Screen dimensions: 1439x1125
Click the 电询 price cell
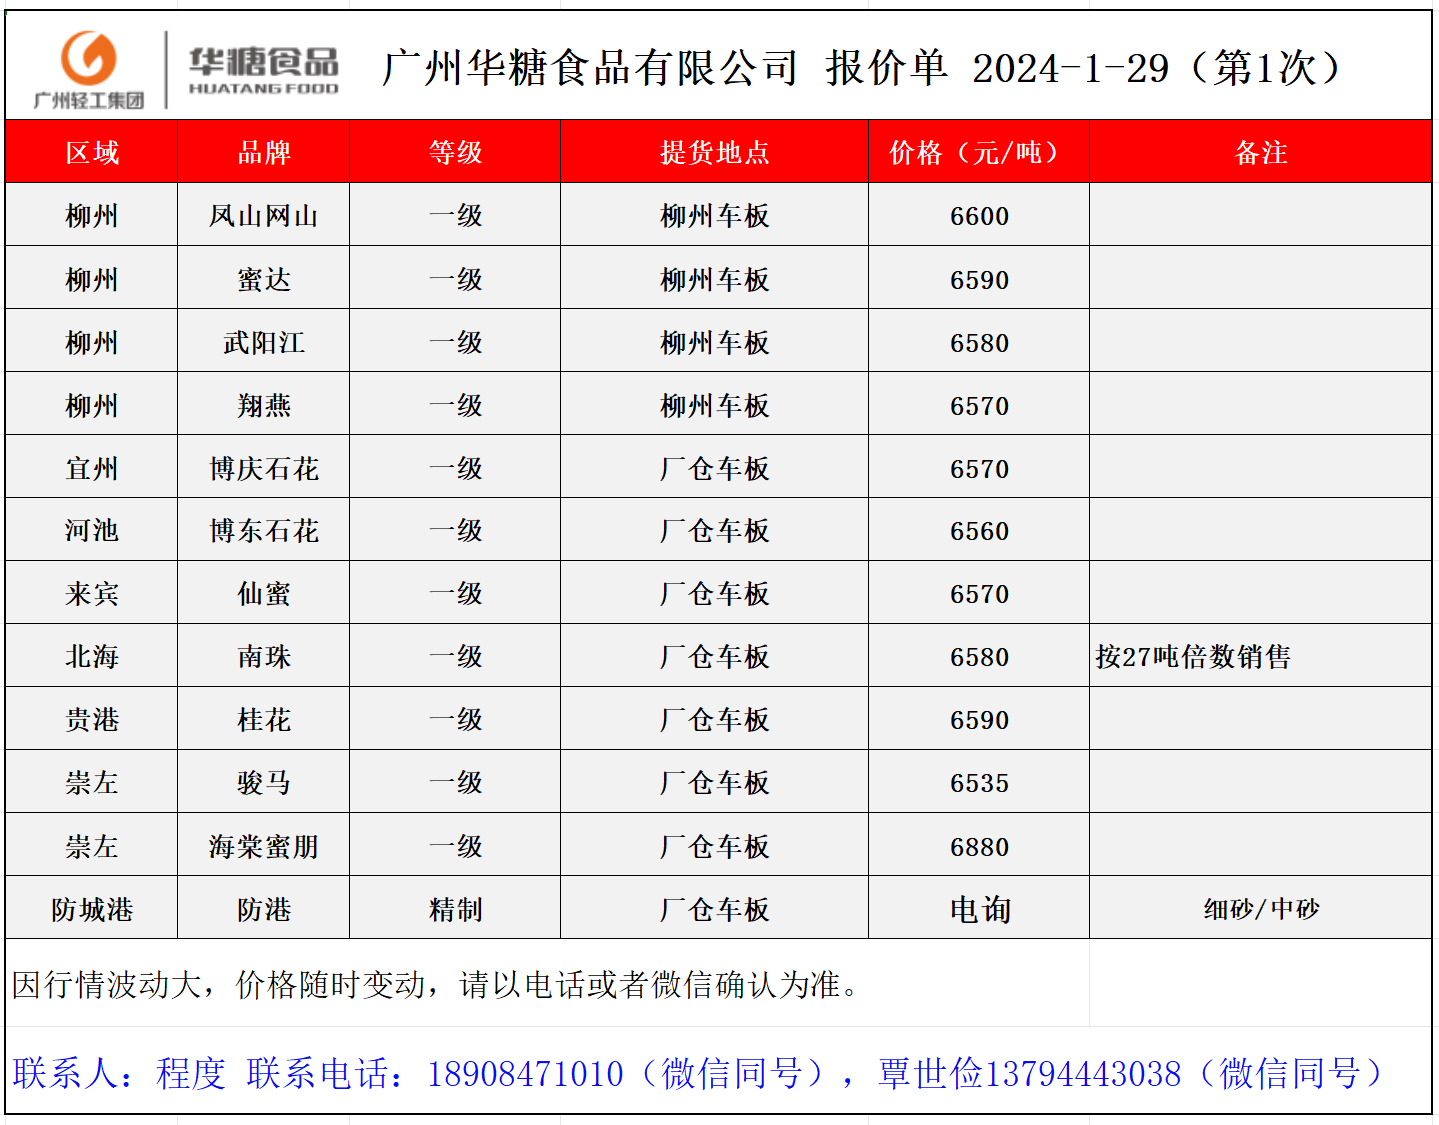(979, 910)
